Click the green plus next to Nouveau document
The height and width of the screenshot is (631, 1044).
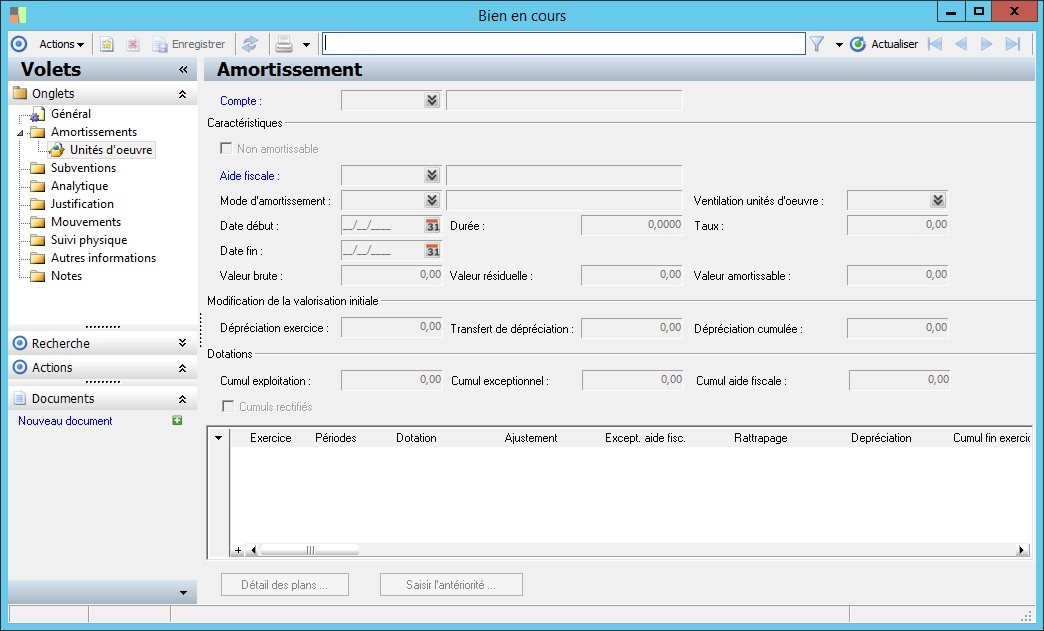tap(177, 421)
